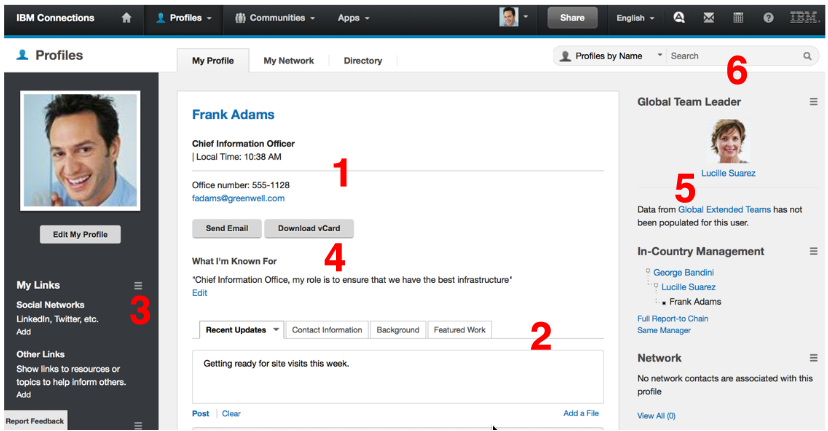828x431 pixels.
Task: Open George Bandini in management chain
Action: pos(683,273)
